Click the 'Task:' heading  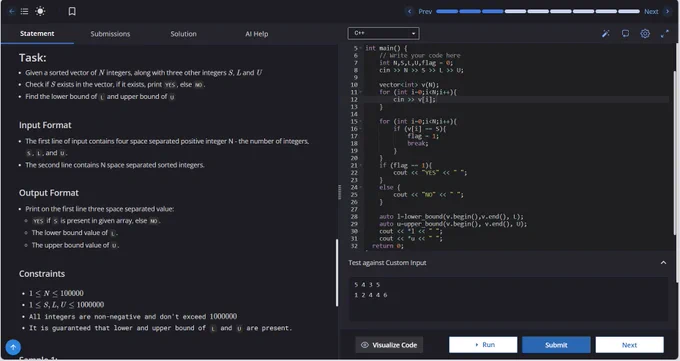[x=33, y=58]
